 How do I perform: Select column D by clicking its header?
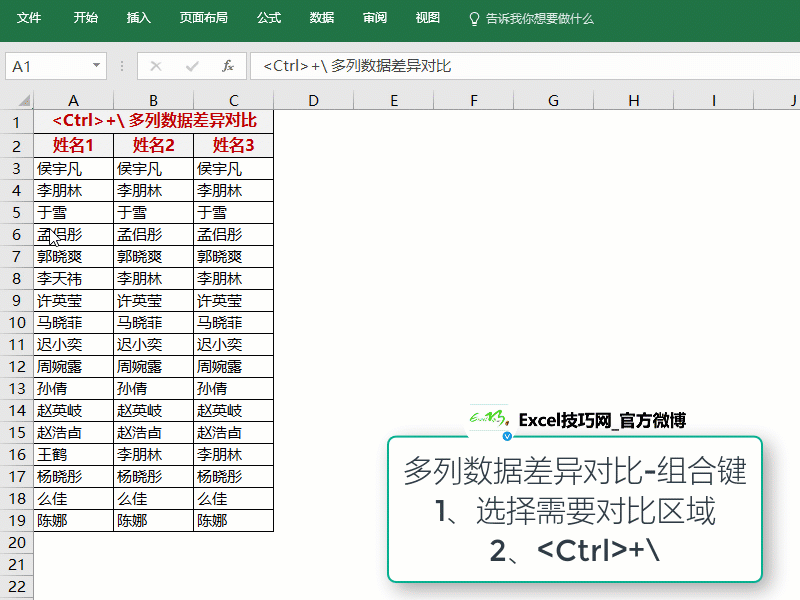click(313, 100)
